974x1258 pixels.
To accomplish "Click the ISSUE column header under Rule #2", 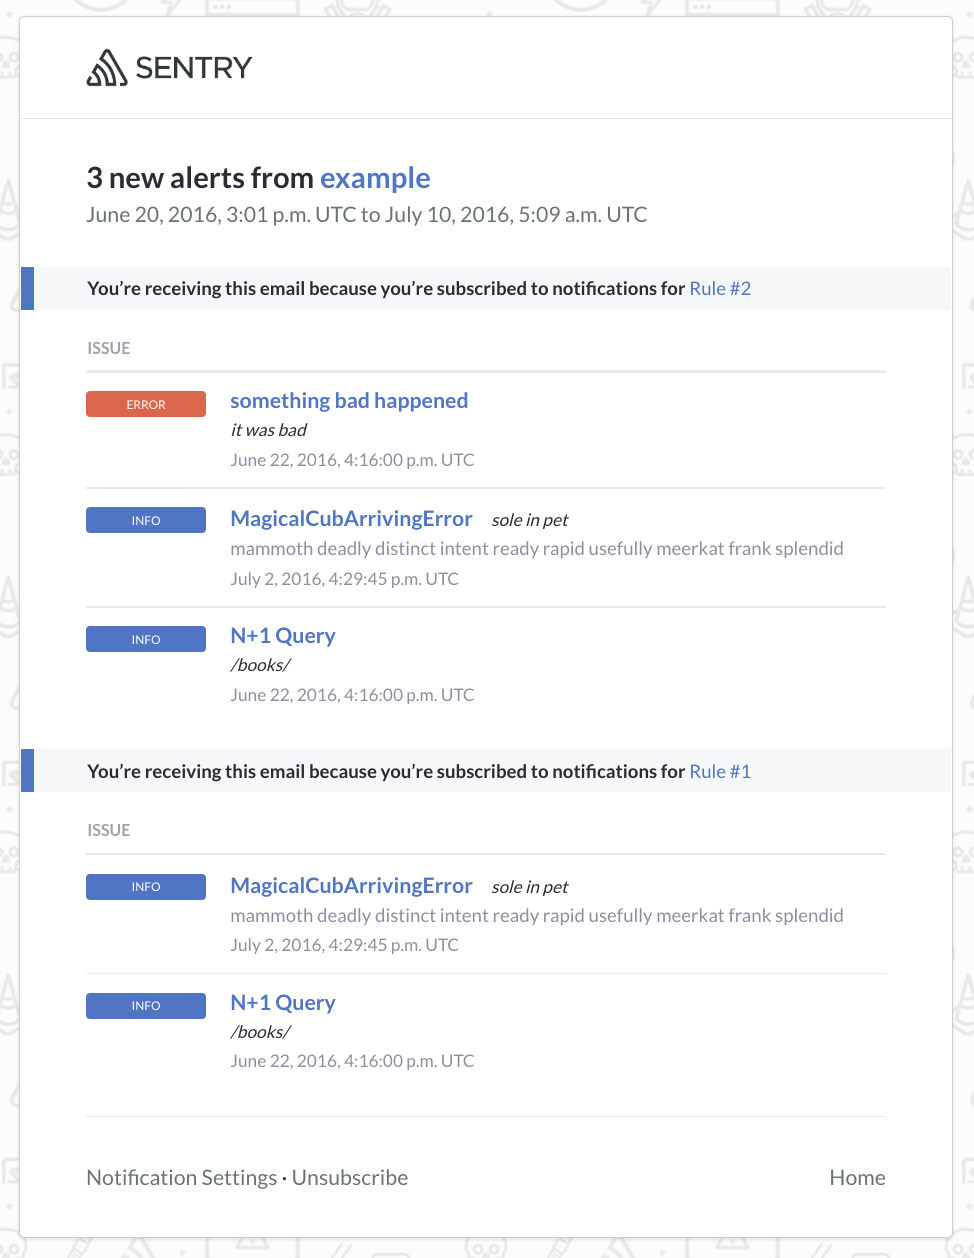I will 108,348.
